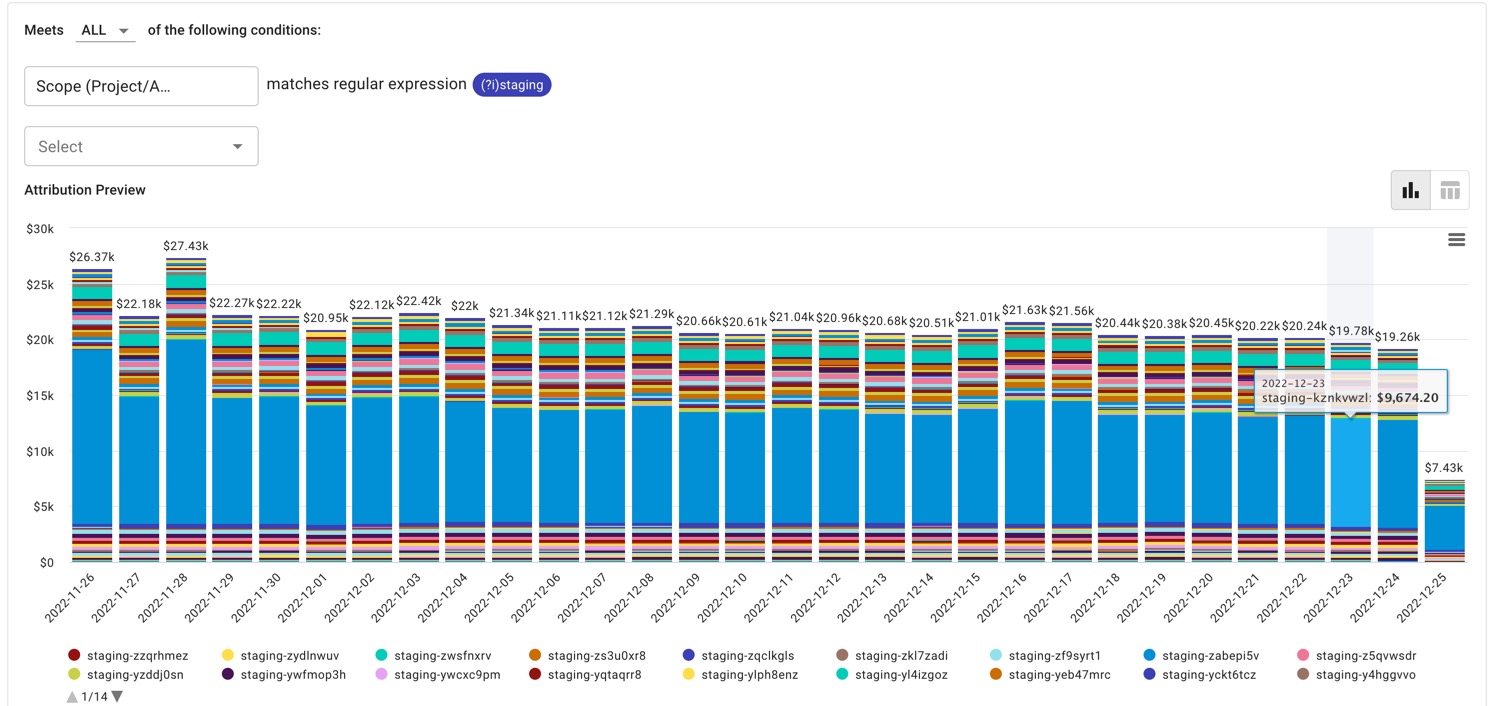This screenshot has width=1488, height=706.
Task: Click staging-ywfmop3h legend label
Action: click(x=293, y=675)
